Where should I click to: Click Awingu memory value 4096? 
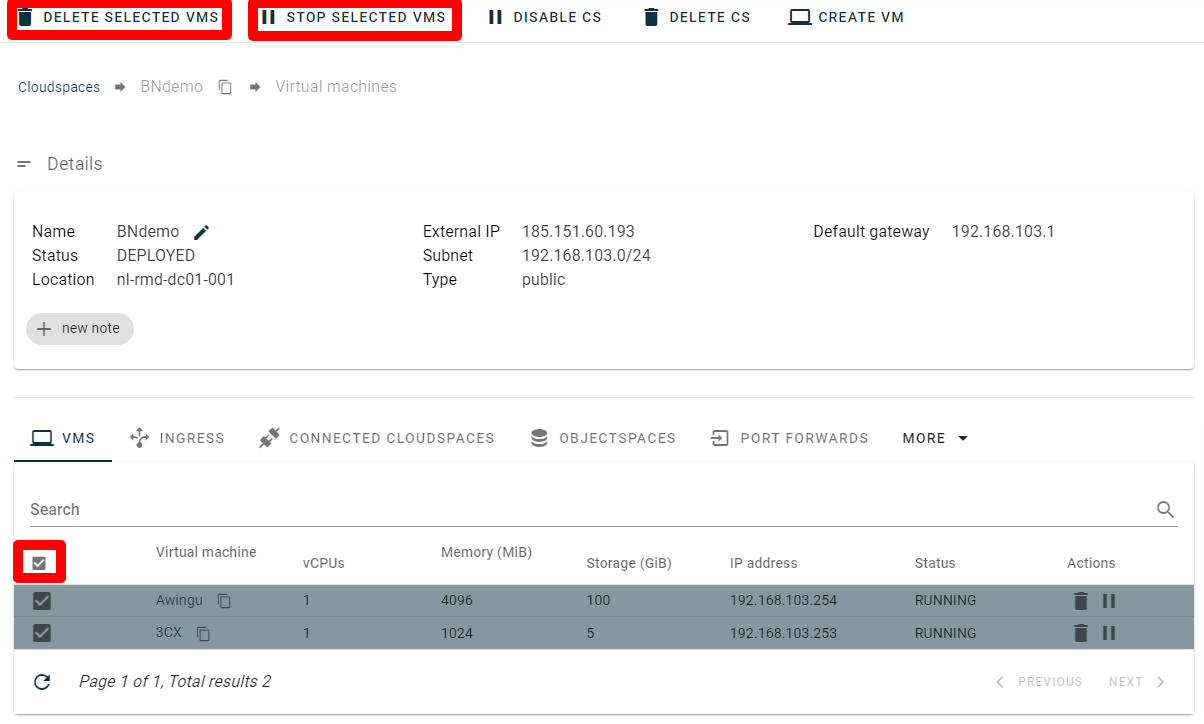(x=457, y=601)
